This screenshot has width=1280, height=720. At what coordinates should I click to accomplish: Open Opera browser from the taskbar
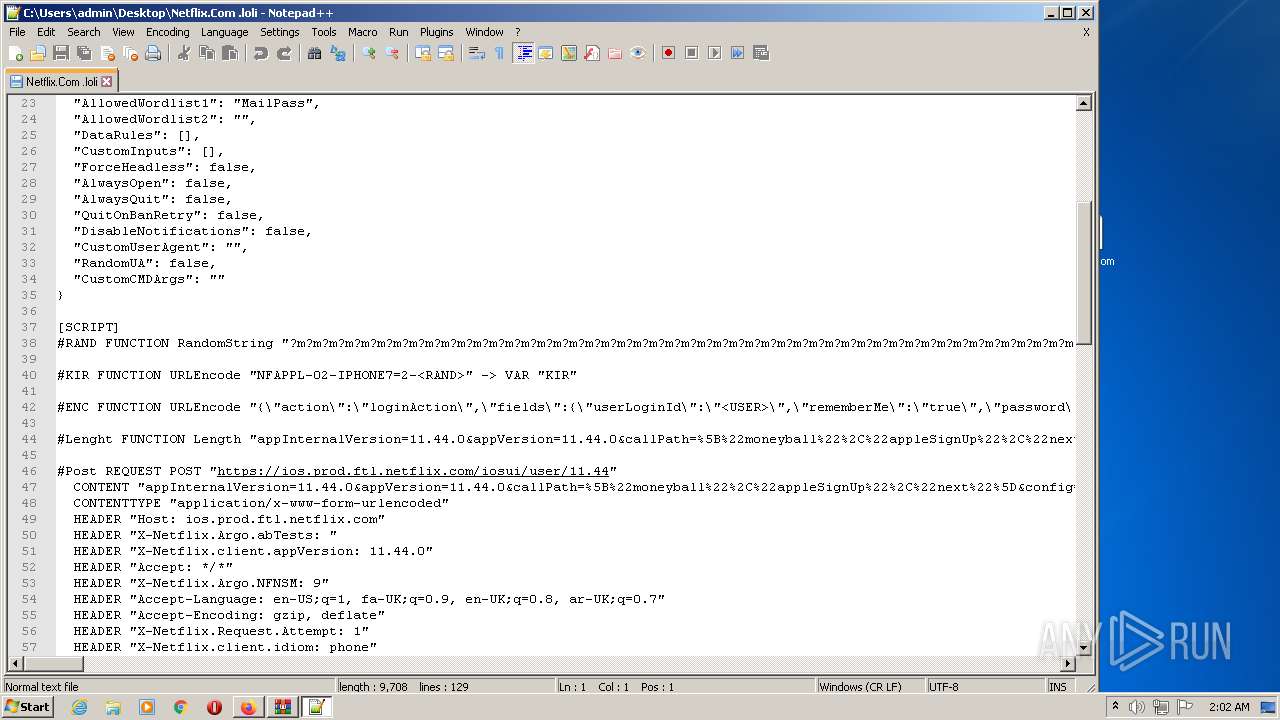(214, 707)
